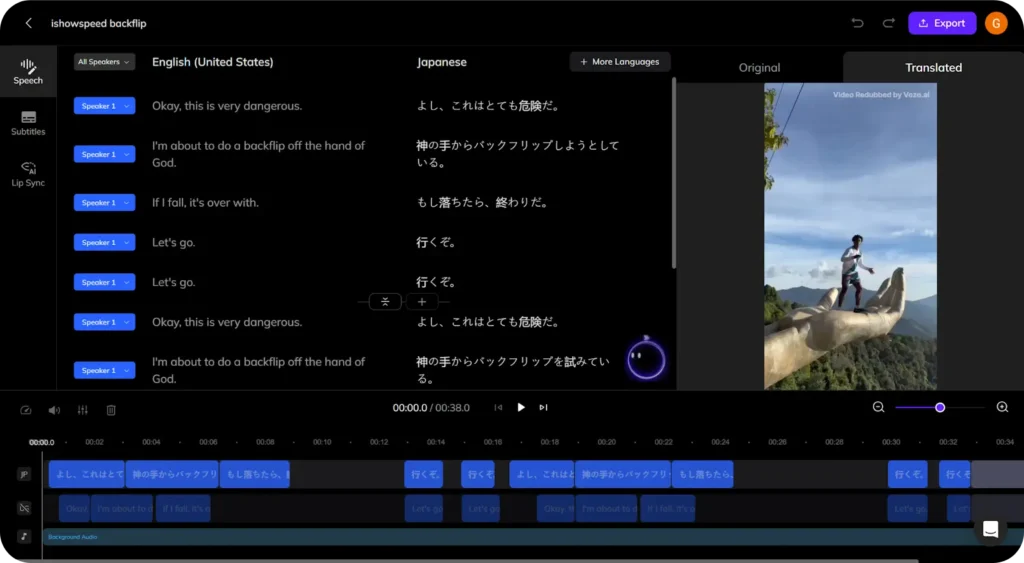Select the first 'よし、これはとて' clip on the timeline
Viewport: 1024px width, 563px height.
pyautogui.click(x=87, y=474)
